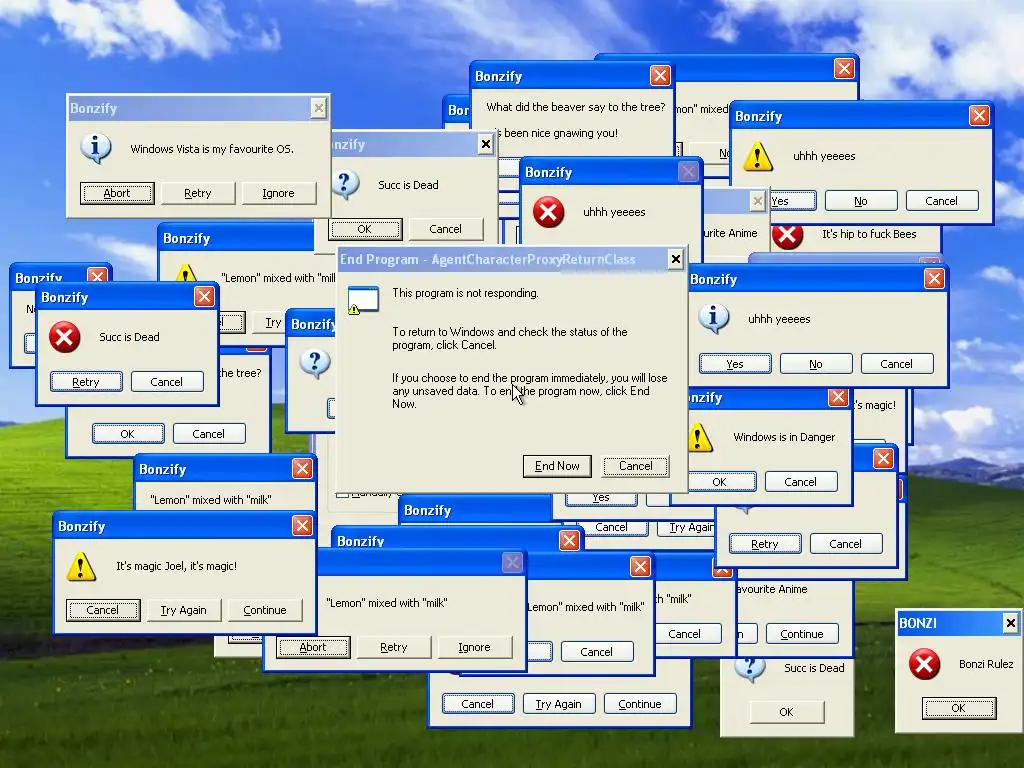Click question icon in Succ is Dead OK/Cancel dialog
Image resolution: width=1024 pixels, height=768 pixels.
(345, 185)
